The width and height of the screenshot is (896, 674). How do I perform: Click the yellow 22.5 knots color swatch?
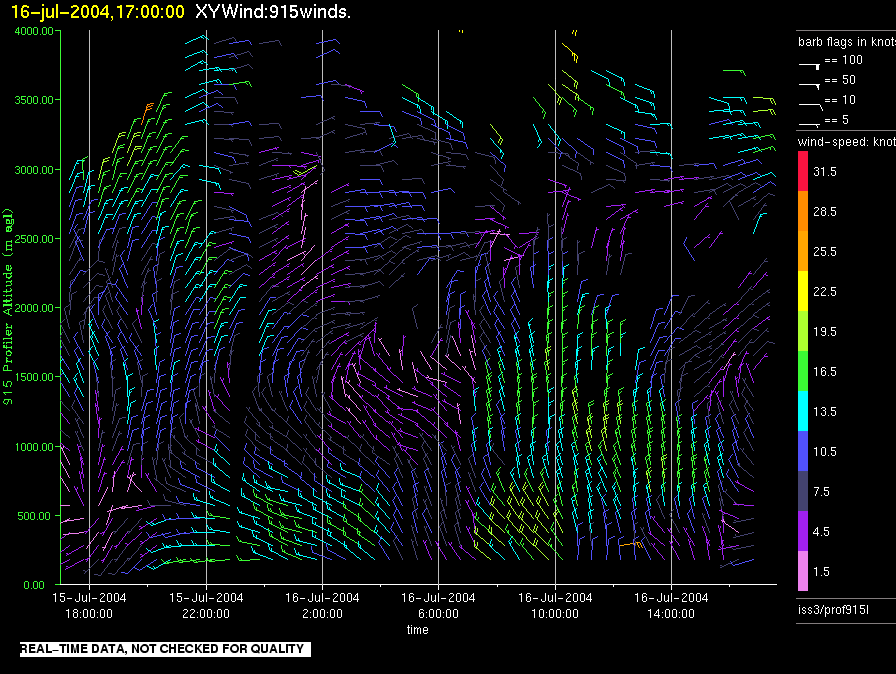(x=803, y=291)
